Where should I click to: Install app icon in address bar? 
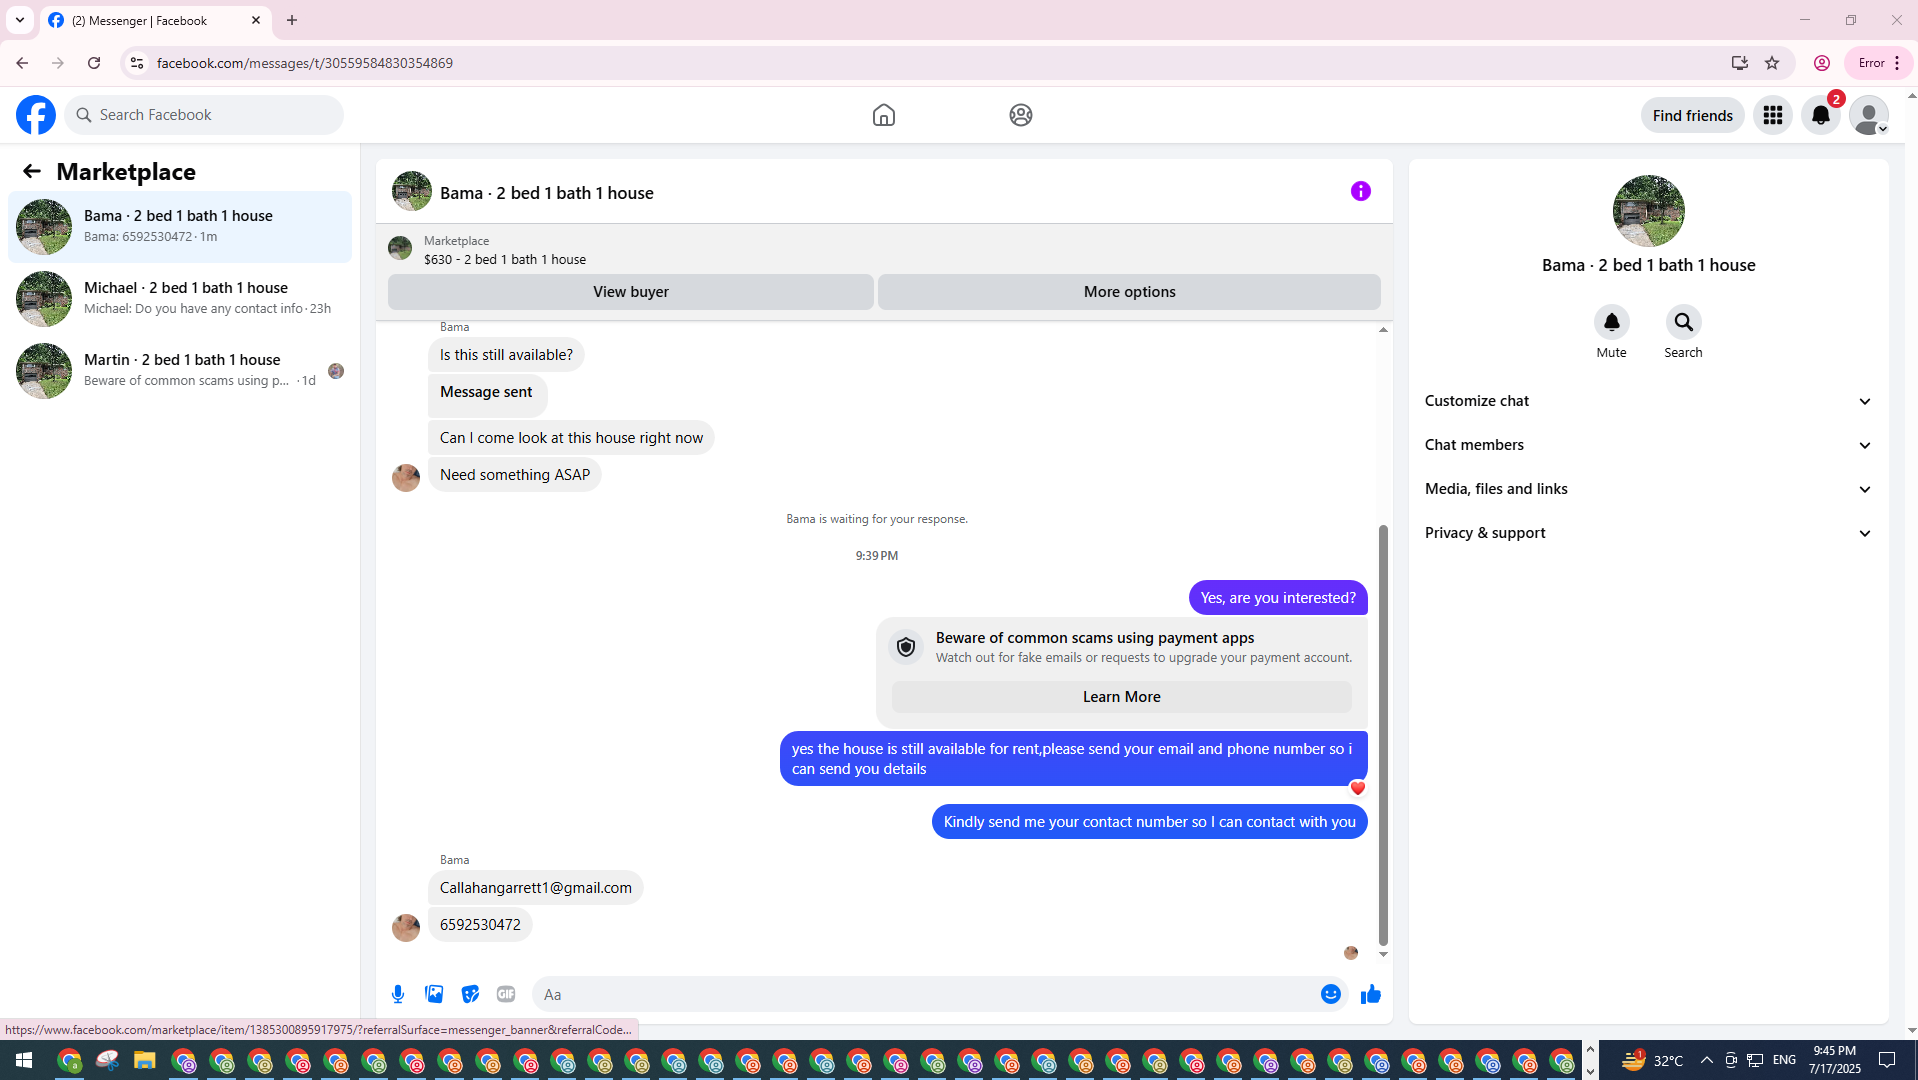[1740, 63]
